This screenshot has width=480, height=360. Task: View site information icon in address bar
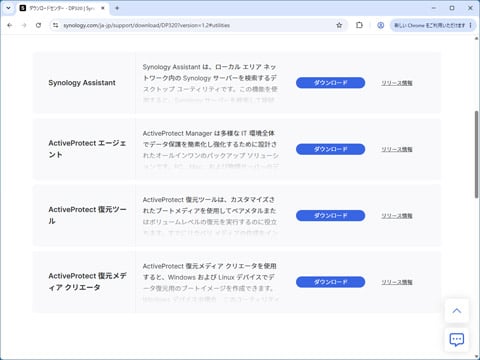pyautogui.click(x=55, y=25)
